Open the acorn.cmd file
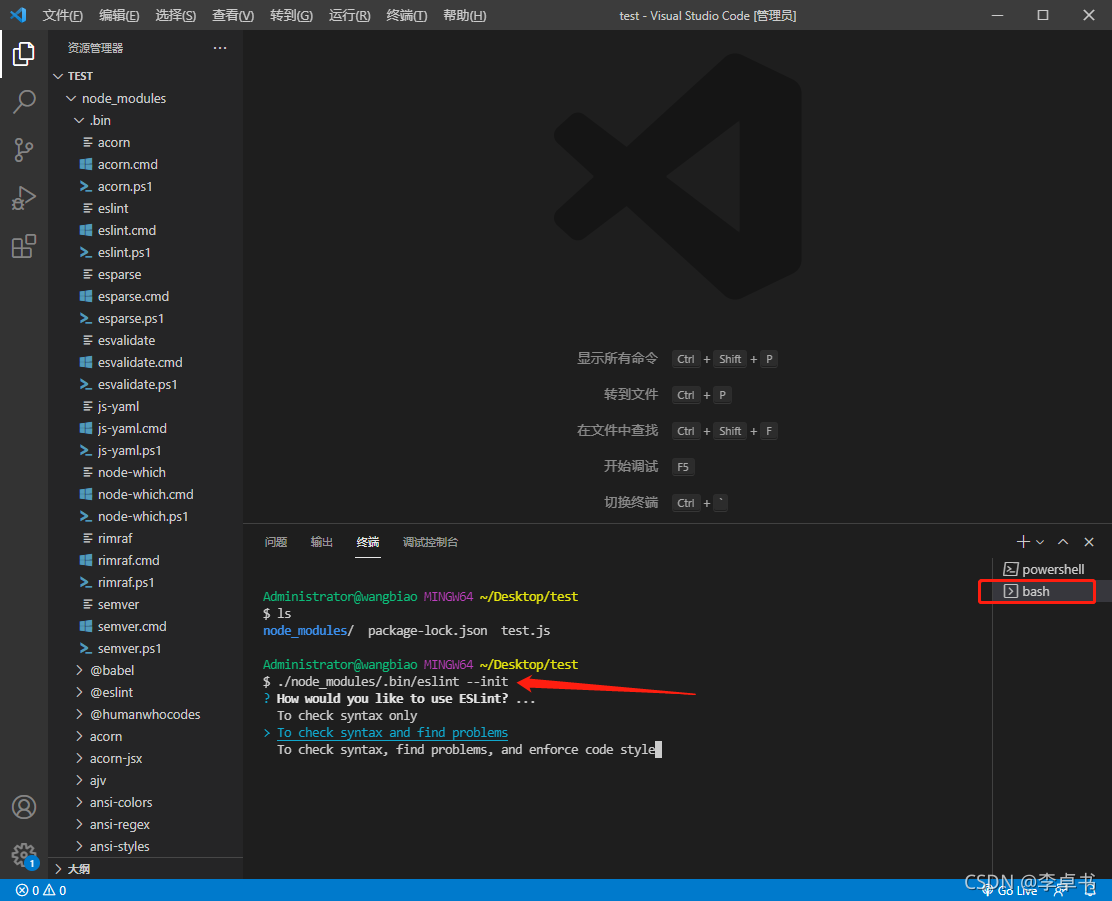 (x=128, y=164)
